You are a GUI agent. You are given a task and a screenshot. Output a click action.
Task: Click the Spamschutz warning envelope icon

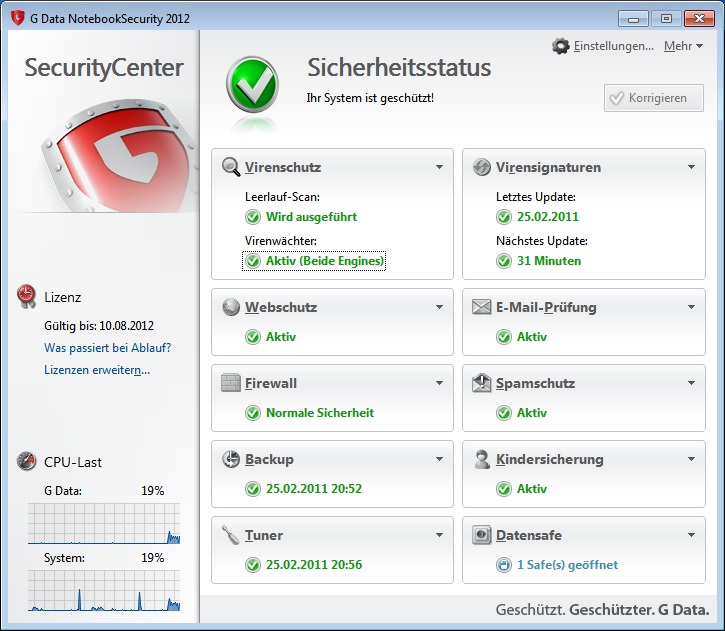481,383
